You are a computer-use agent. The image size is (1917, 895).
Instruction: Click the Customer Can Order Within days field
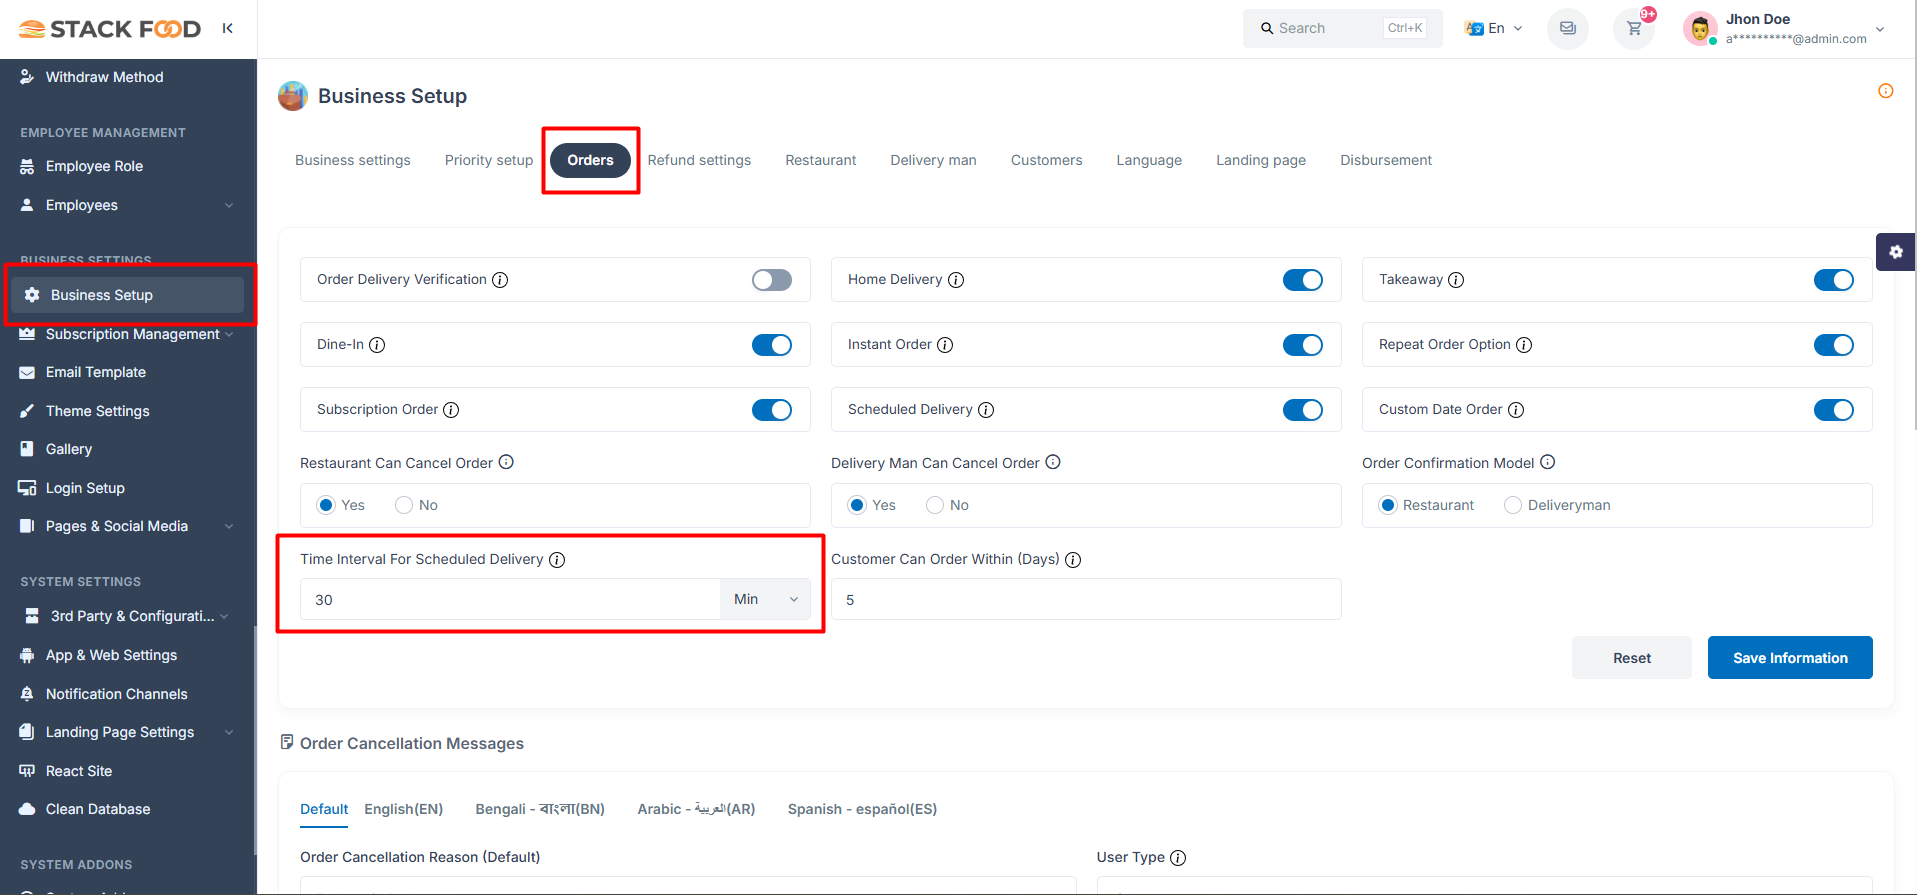pos(1085,599)
